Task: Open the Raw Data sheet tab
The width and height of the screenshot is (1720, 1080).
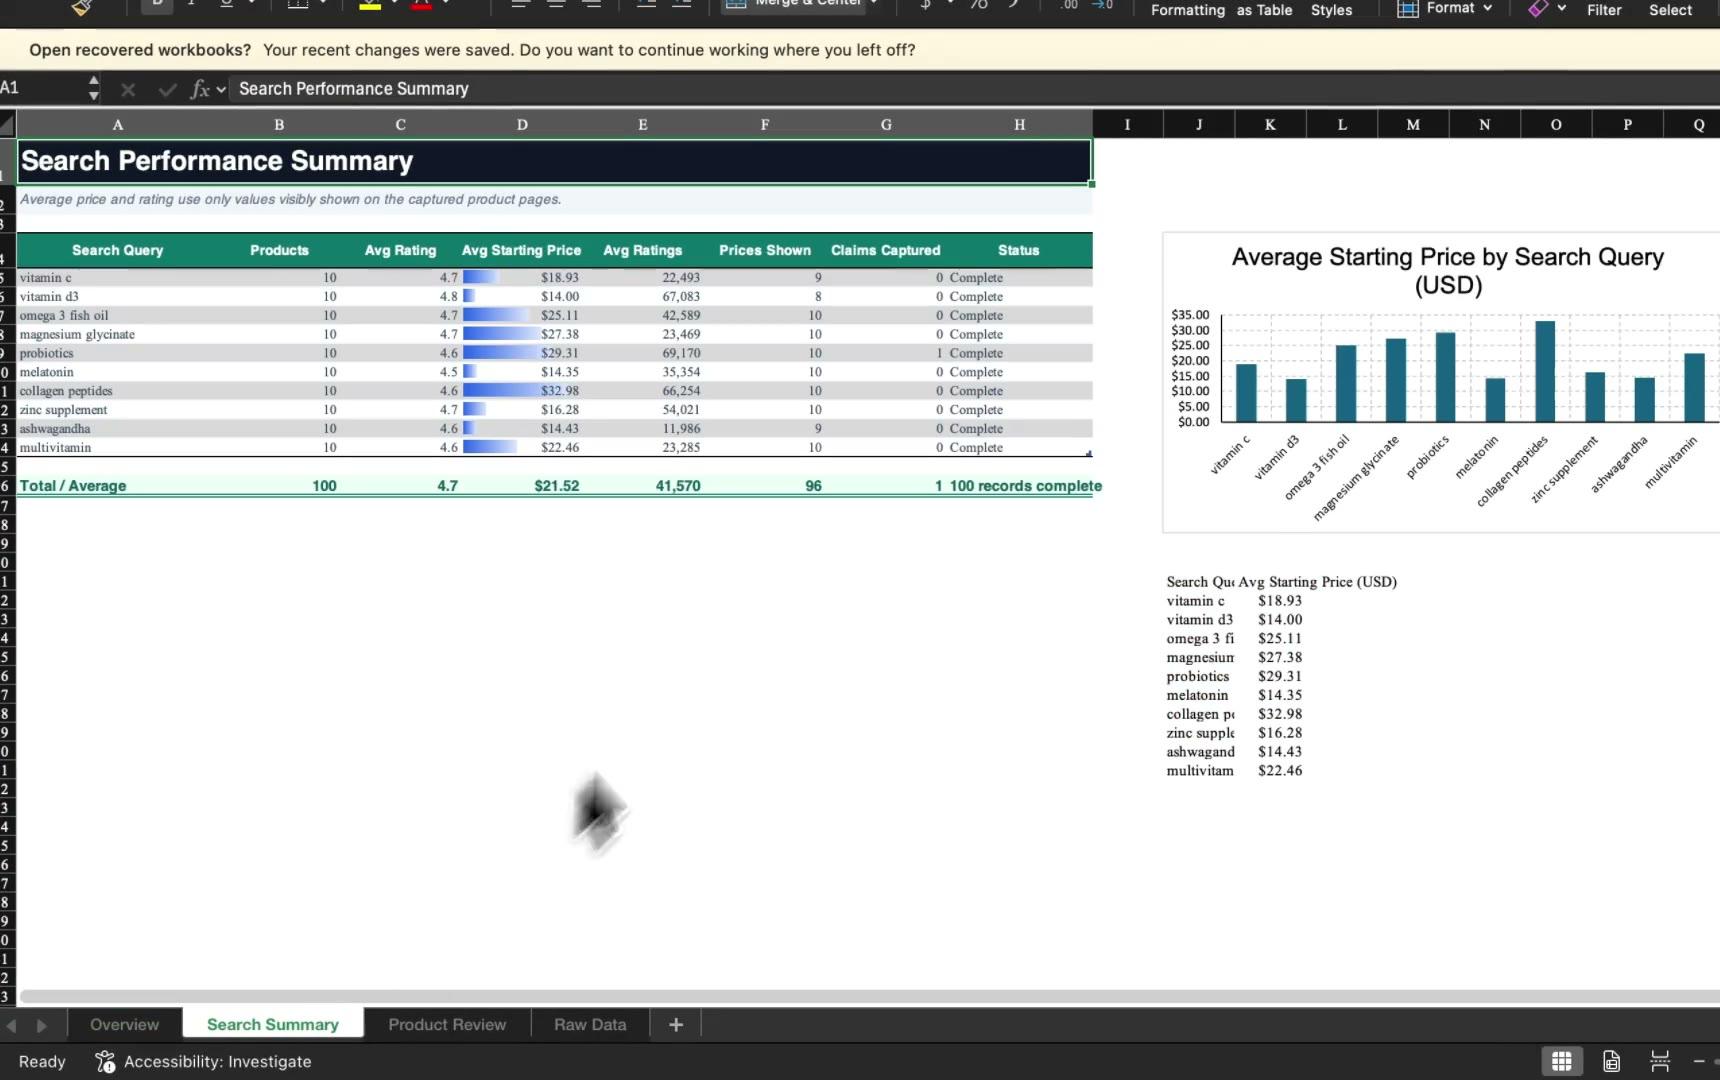Action: (x=590, y=1024)
